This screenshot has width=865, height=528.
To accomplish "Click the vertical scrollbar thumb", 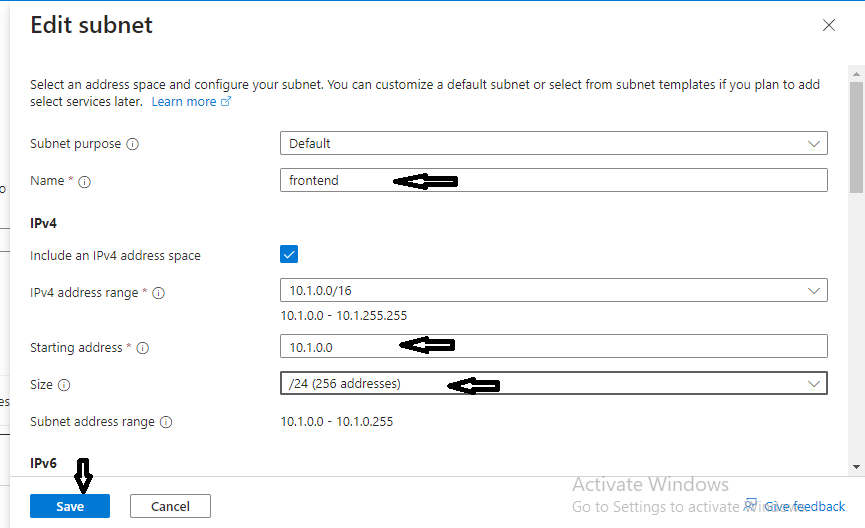I will [856, 130].
